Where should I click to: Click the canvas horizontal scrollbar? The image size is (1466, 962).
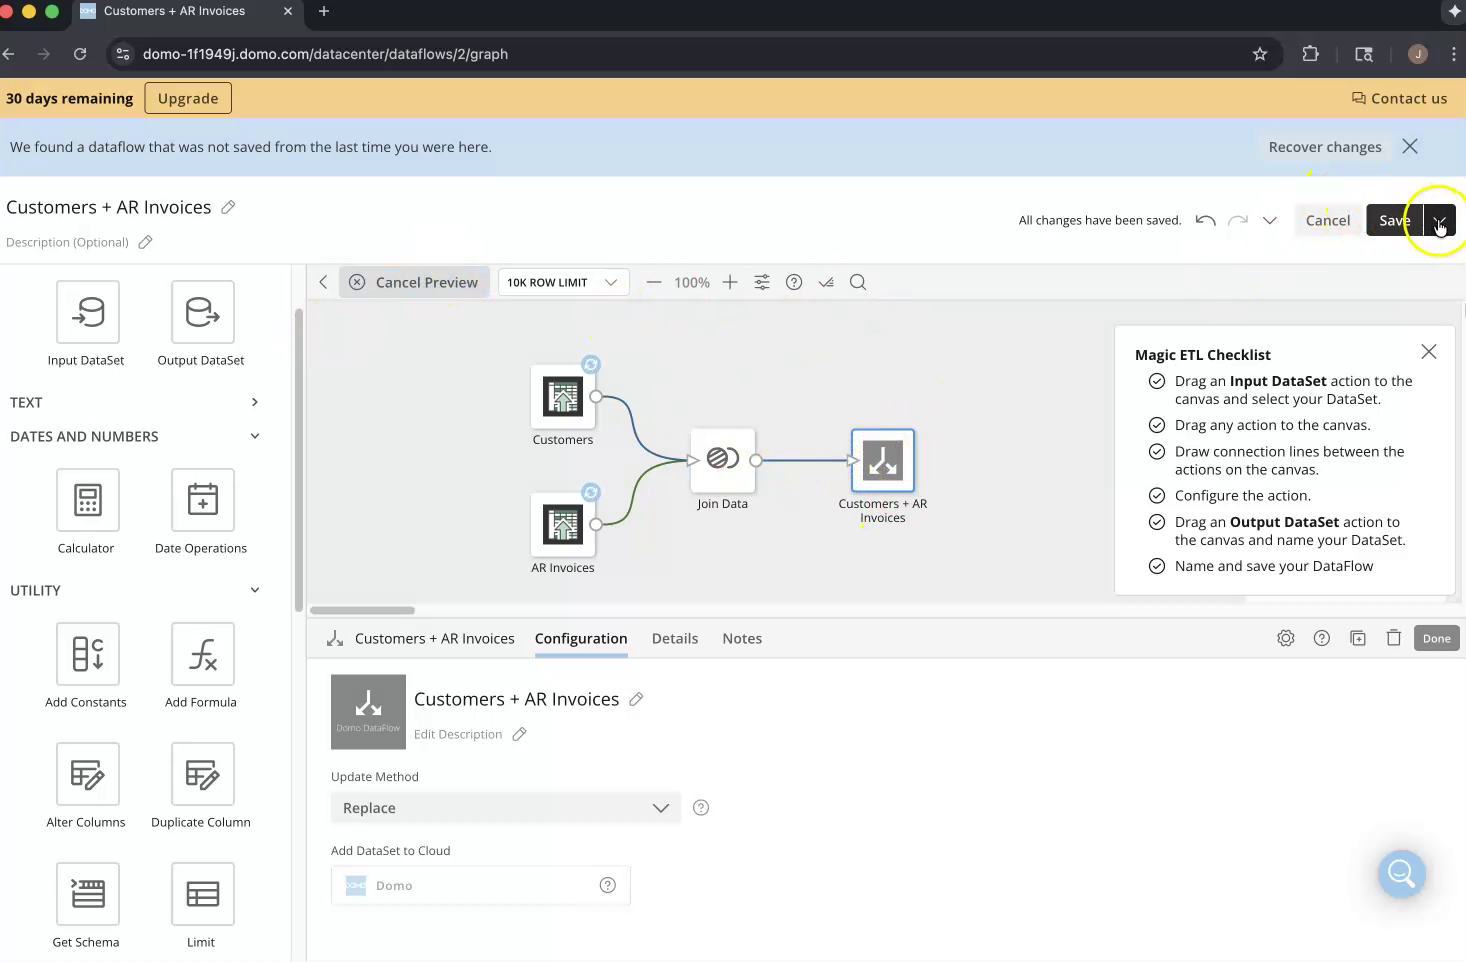click(x=362, y=610)
